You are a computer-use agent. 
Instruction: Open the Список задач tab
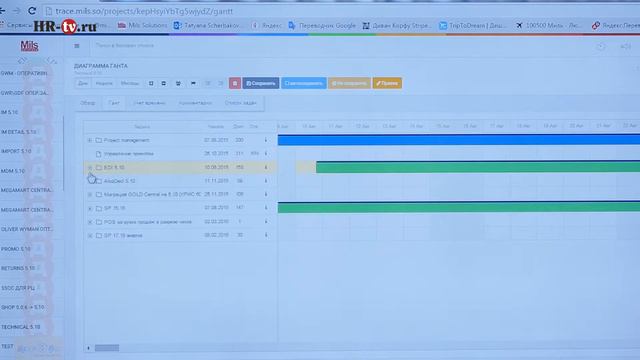[x=240, y=103]
